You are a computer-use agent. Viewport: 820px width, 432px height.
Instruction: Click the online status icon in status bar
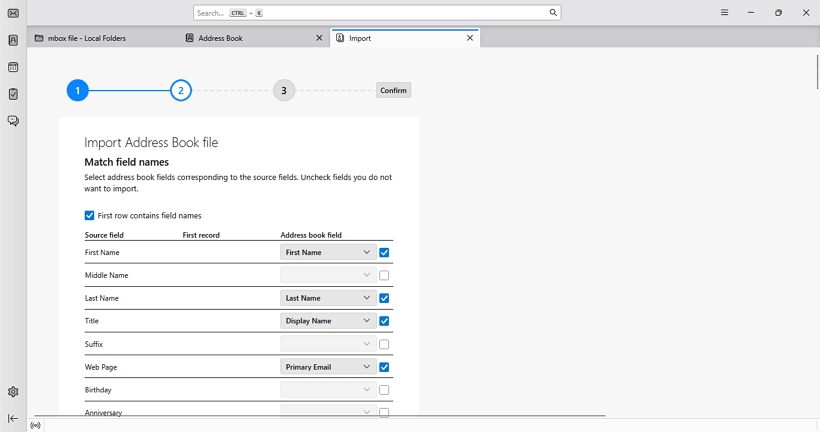[35, 425]
